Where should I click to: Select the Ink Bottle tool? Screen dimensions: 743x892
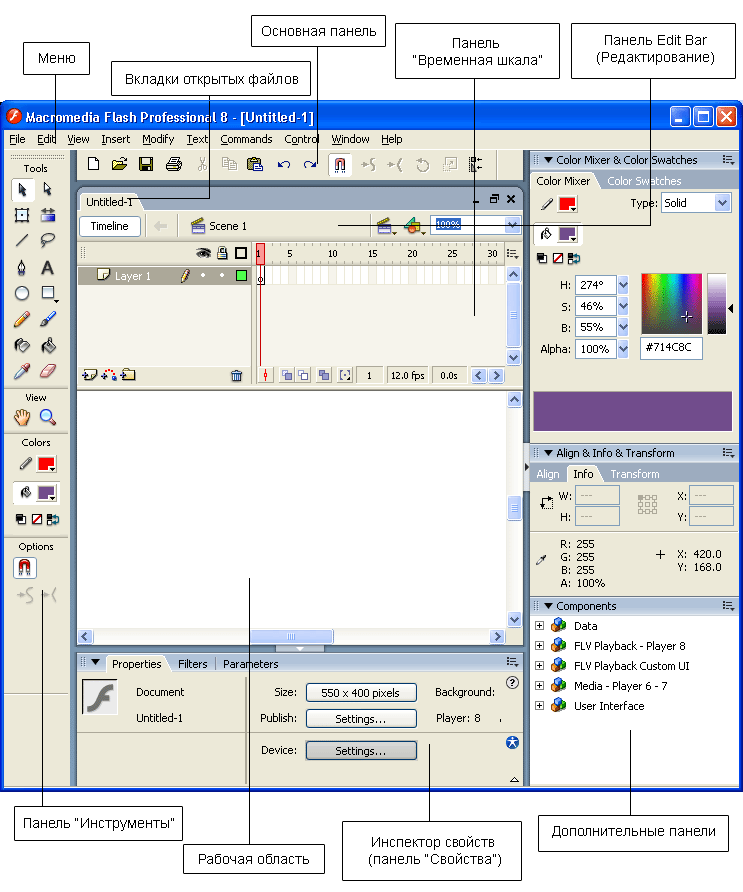point(22,345)
